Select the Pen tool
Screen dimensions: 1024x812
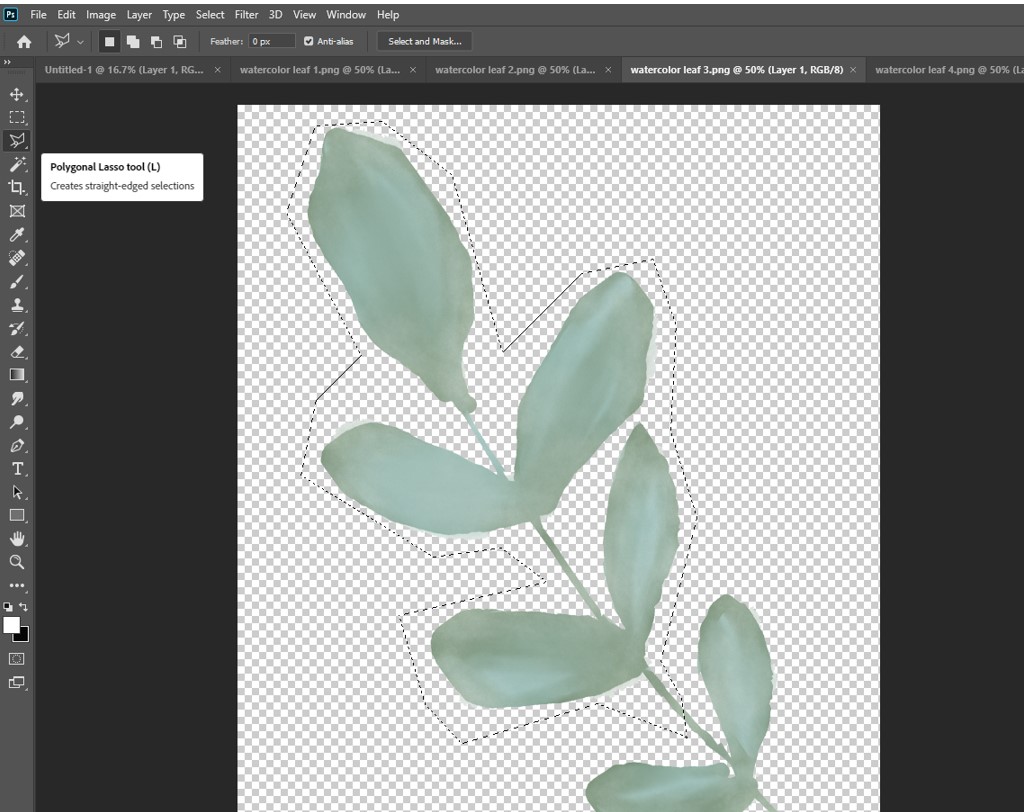tap(17, 446)
